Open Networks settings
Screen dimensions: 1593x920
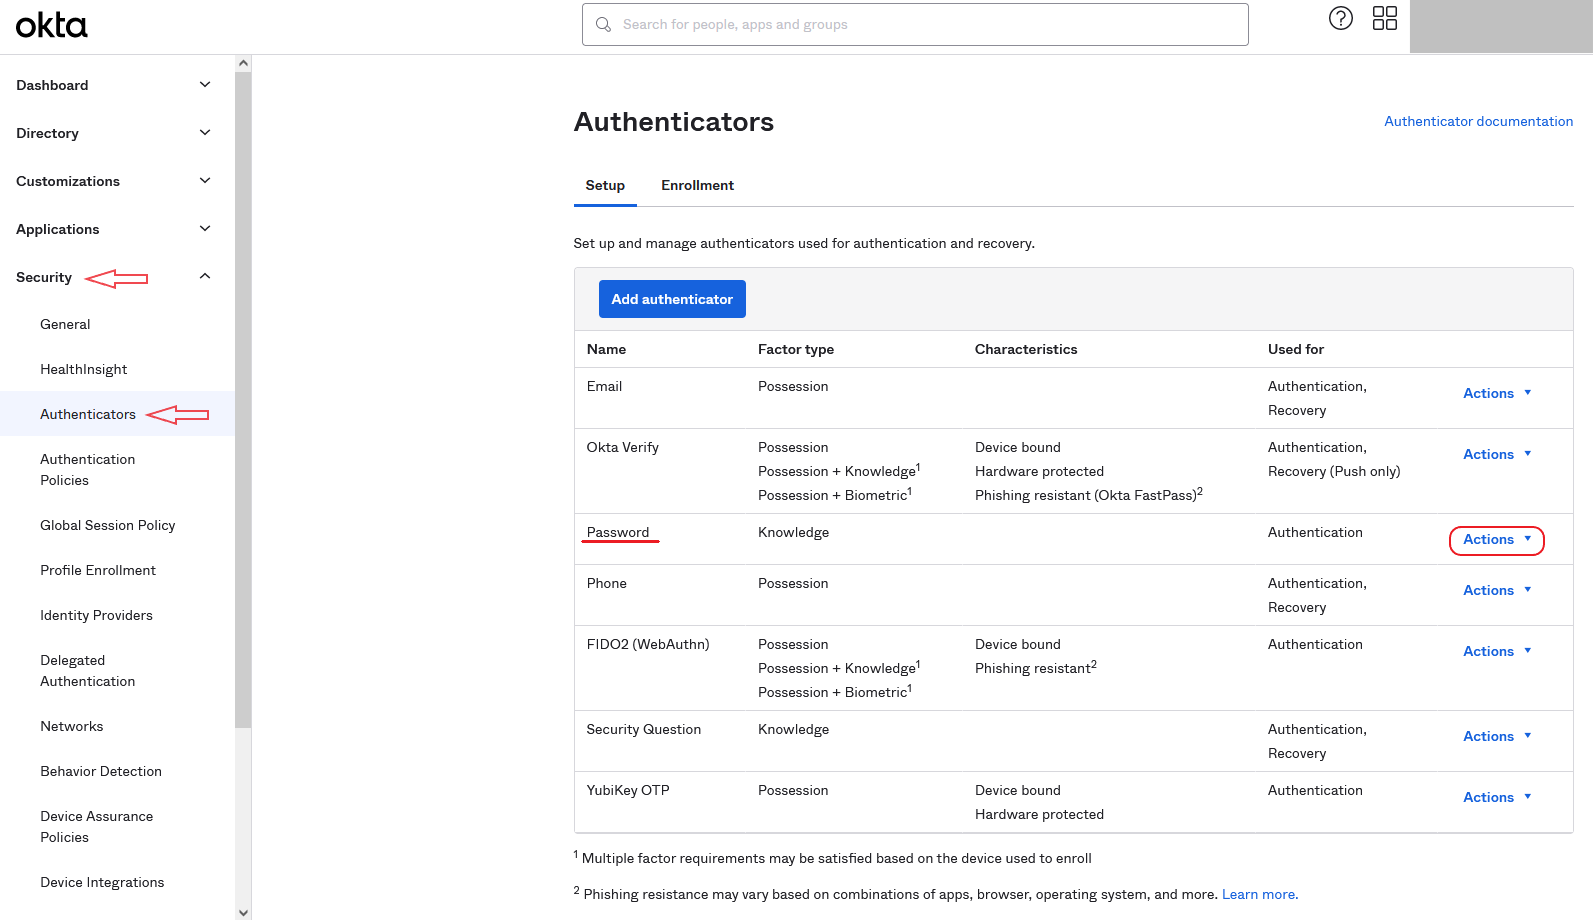72,726
